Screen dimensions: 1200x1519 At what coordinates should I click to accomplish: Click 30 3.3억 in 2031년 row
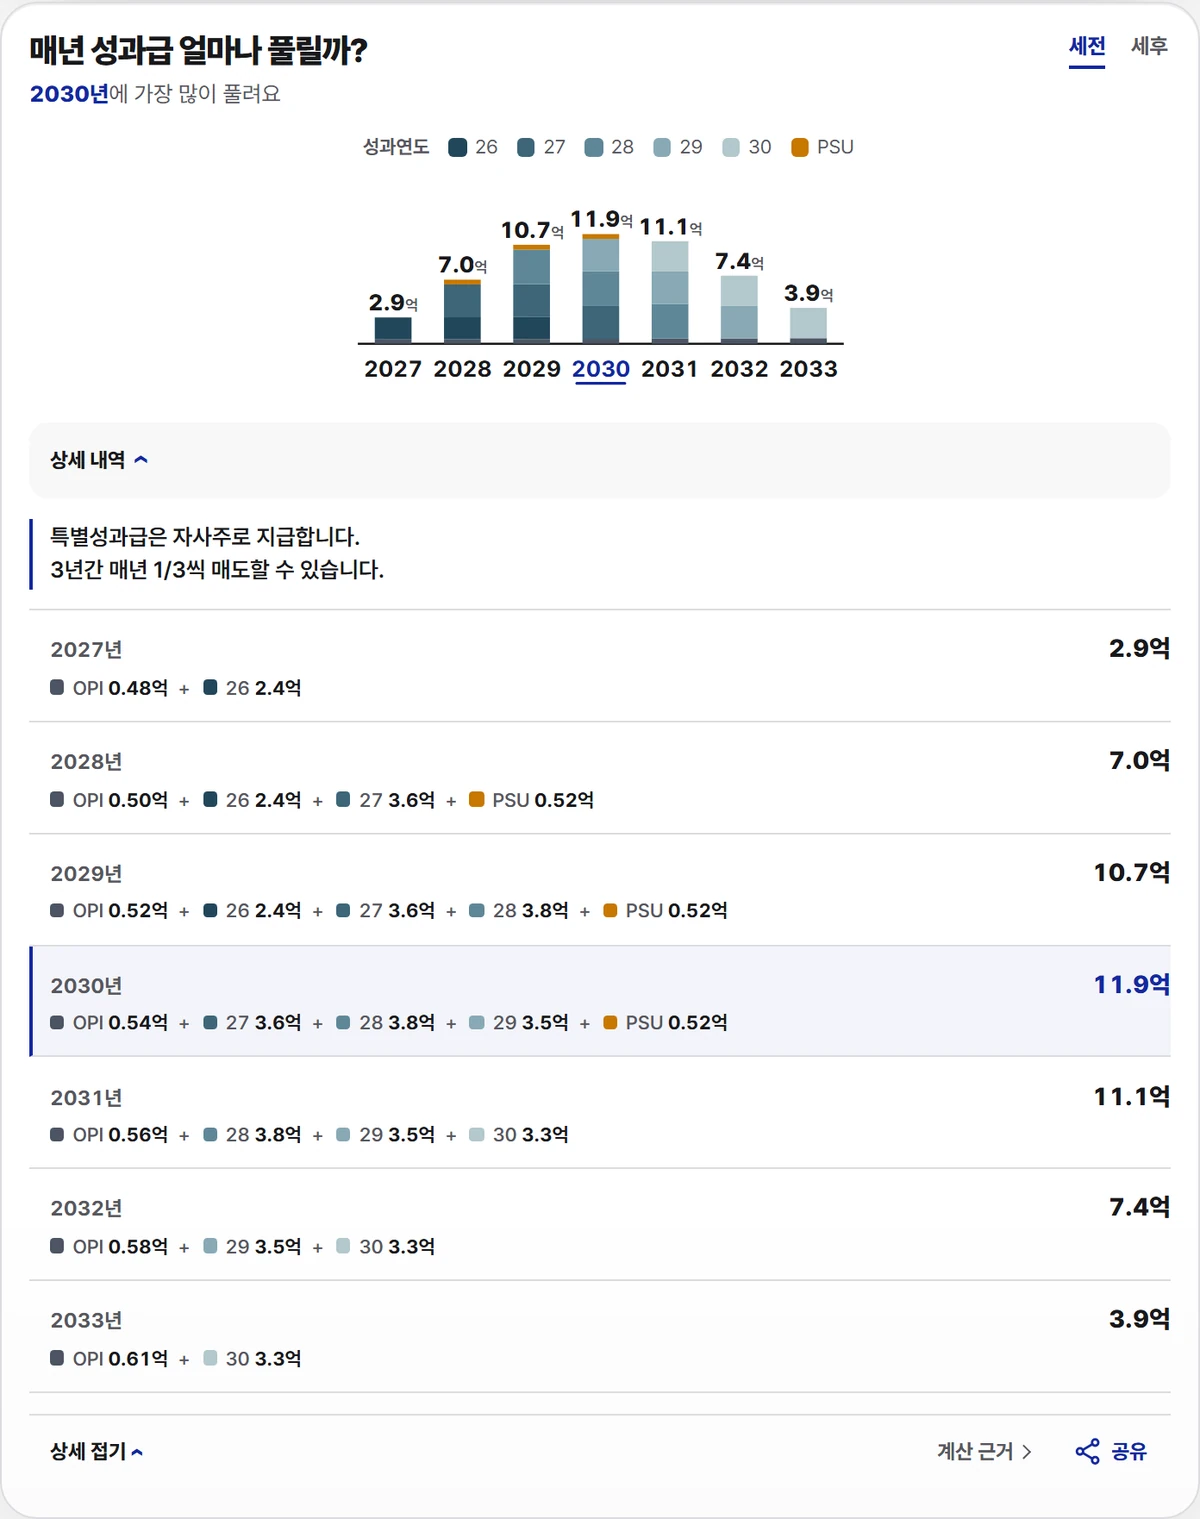pyautogui.click(x=518, y=1134)
